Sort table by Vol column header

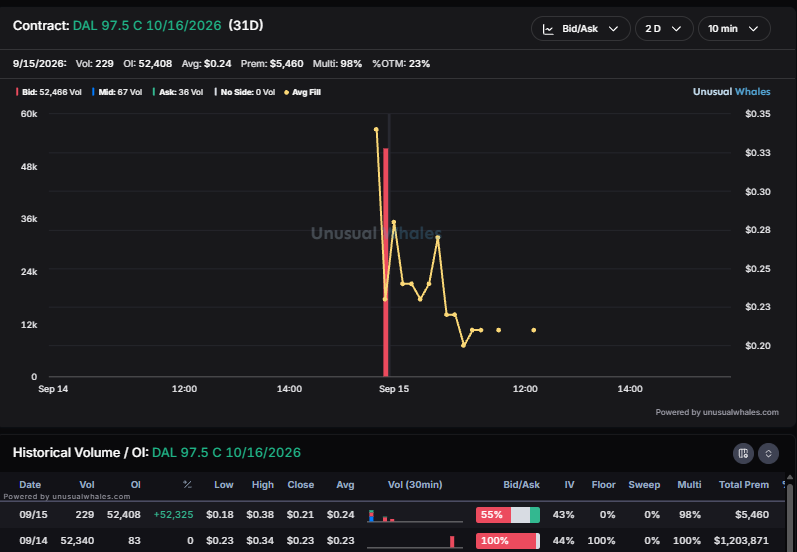coord(87,484)
